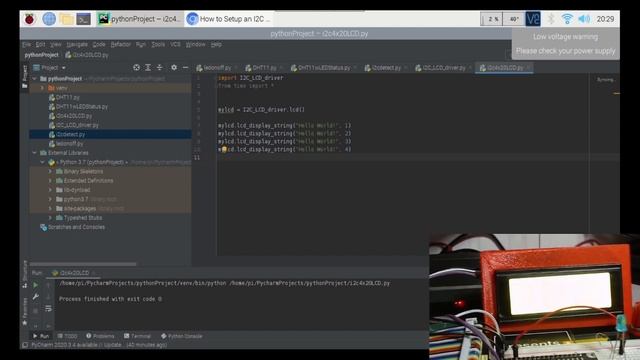Open Project panel gear settings
Screen dimensions: 640x360
click(174, 67)
